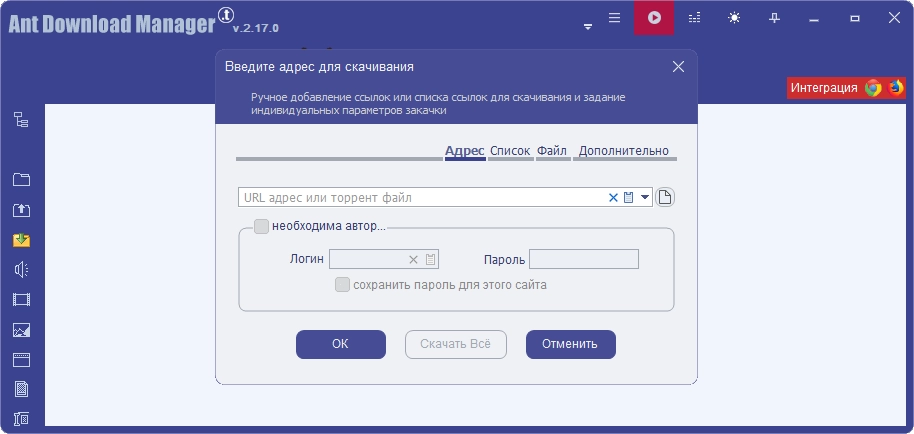
Task: Expand URL history dropdown arrow
Action: coord(645,197)
